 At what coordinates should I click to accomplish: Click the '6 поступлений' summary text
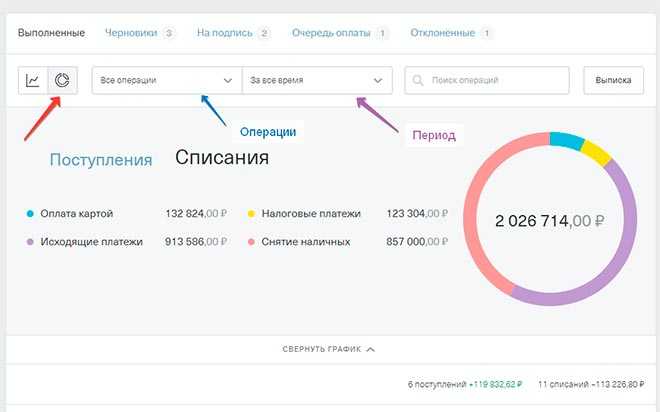pyautogui.click(x=436, y=384)
